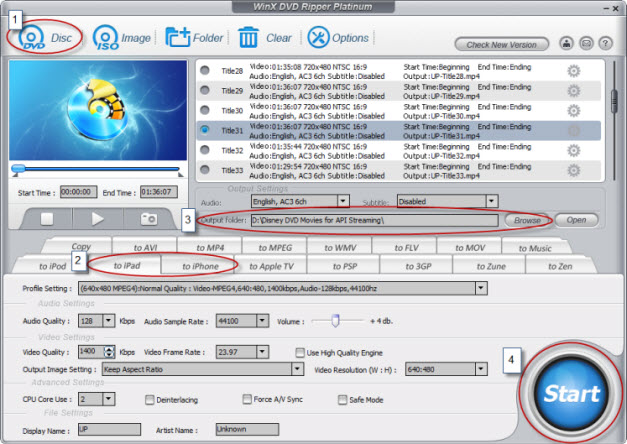Expand the Profile Setting dropdown

[x=481, y=288]
